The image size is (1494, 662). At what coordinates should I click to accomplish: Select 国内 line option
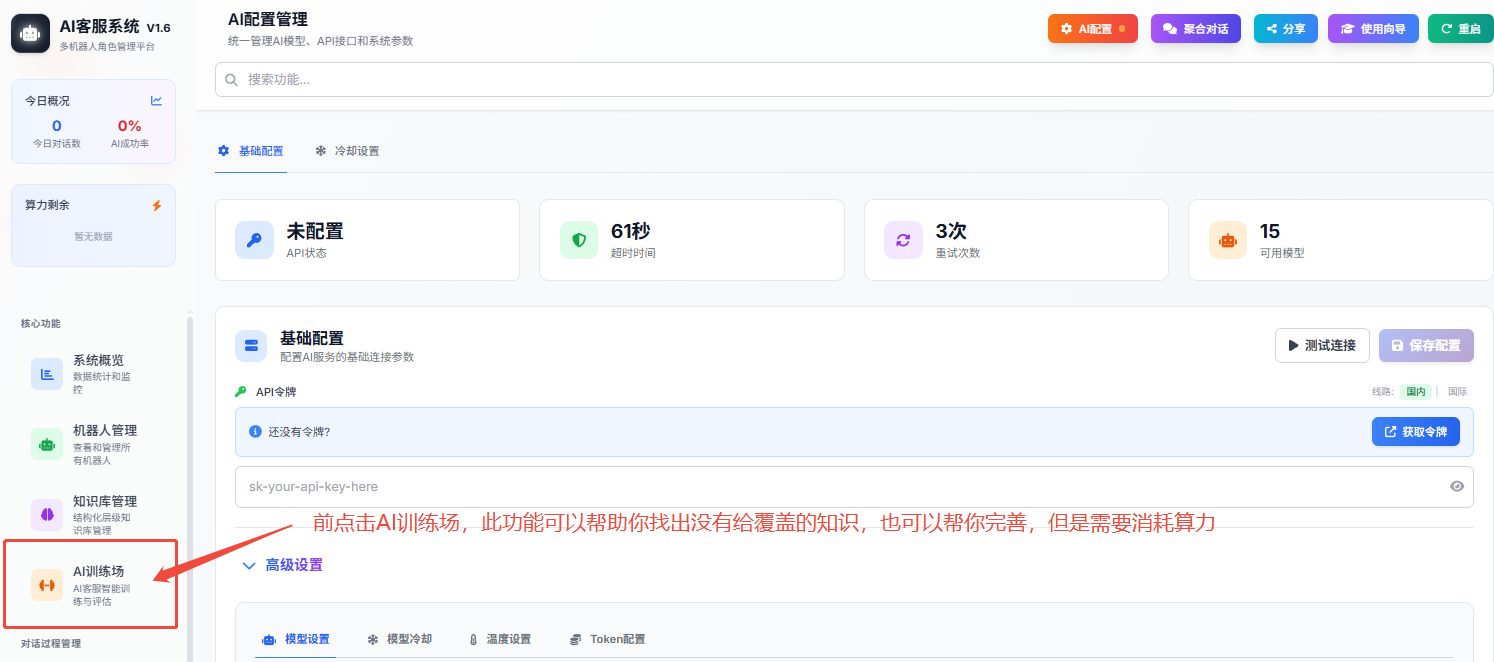pyautogui.click(x=1415, y=392)
